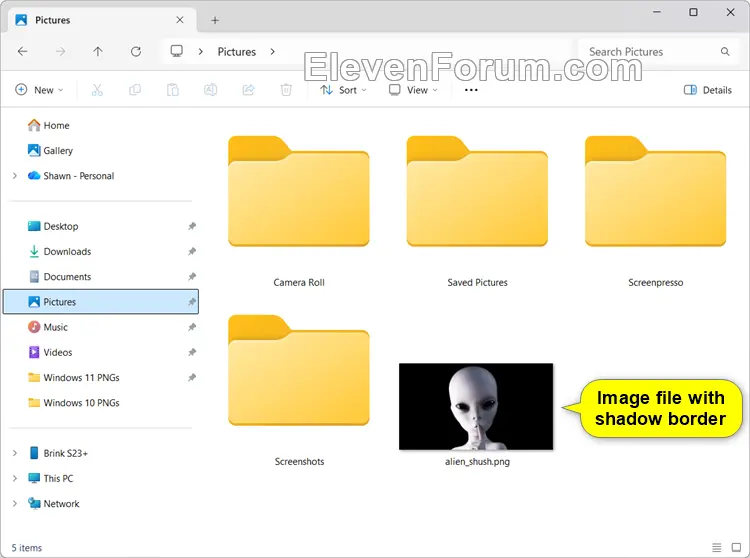Click the alien_shush.png file name

coord(477,462)
